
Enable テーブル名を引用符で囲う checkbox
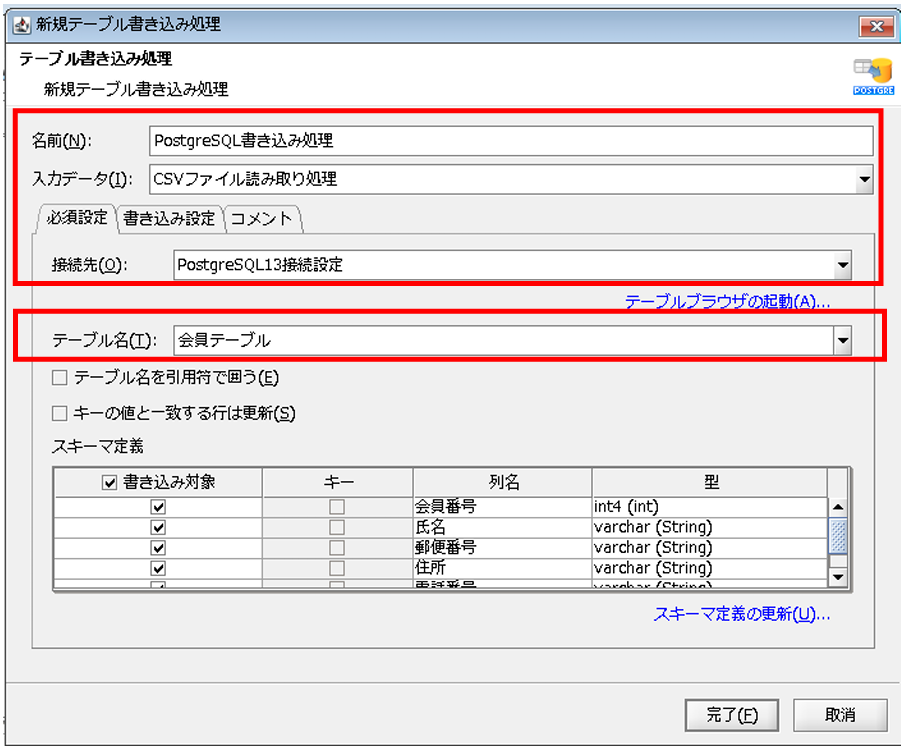click(59, 378)
